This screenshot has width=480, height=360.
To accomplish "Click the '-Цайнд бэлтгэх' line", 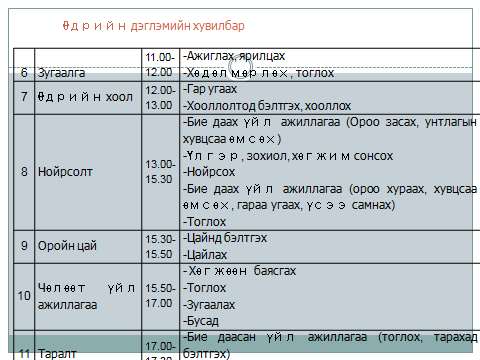I will pyautogui.click(x=225, y=238).
